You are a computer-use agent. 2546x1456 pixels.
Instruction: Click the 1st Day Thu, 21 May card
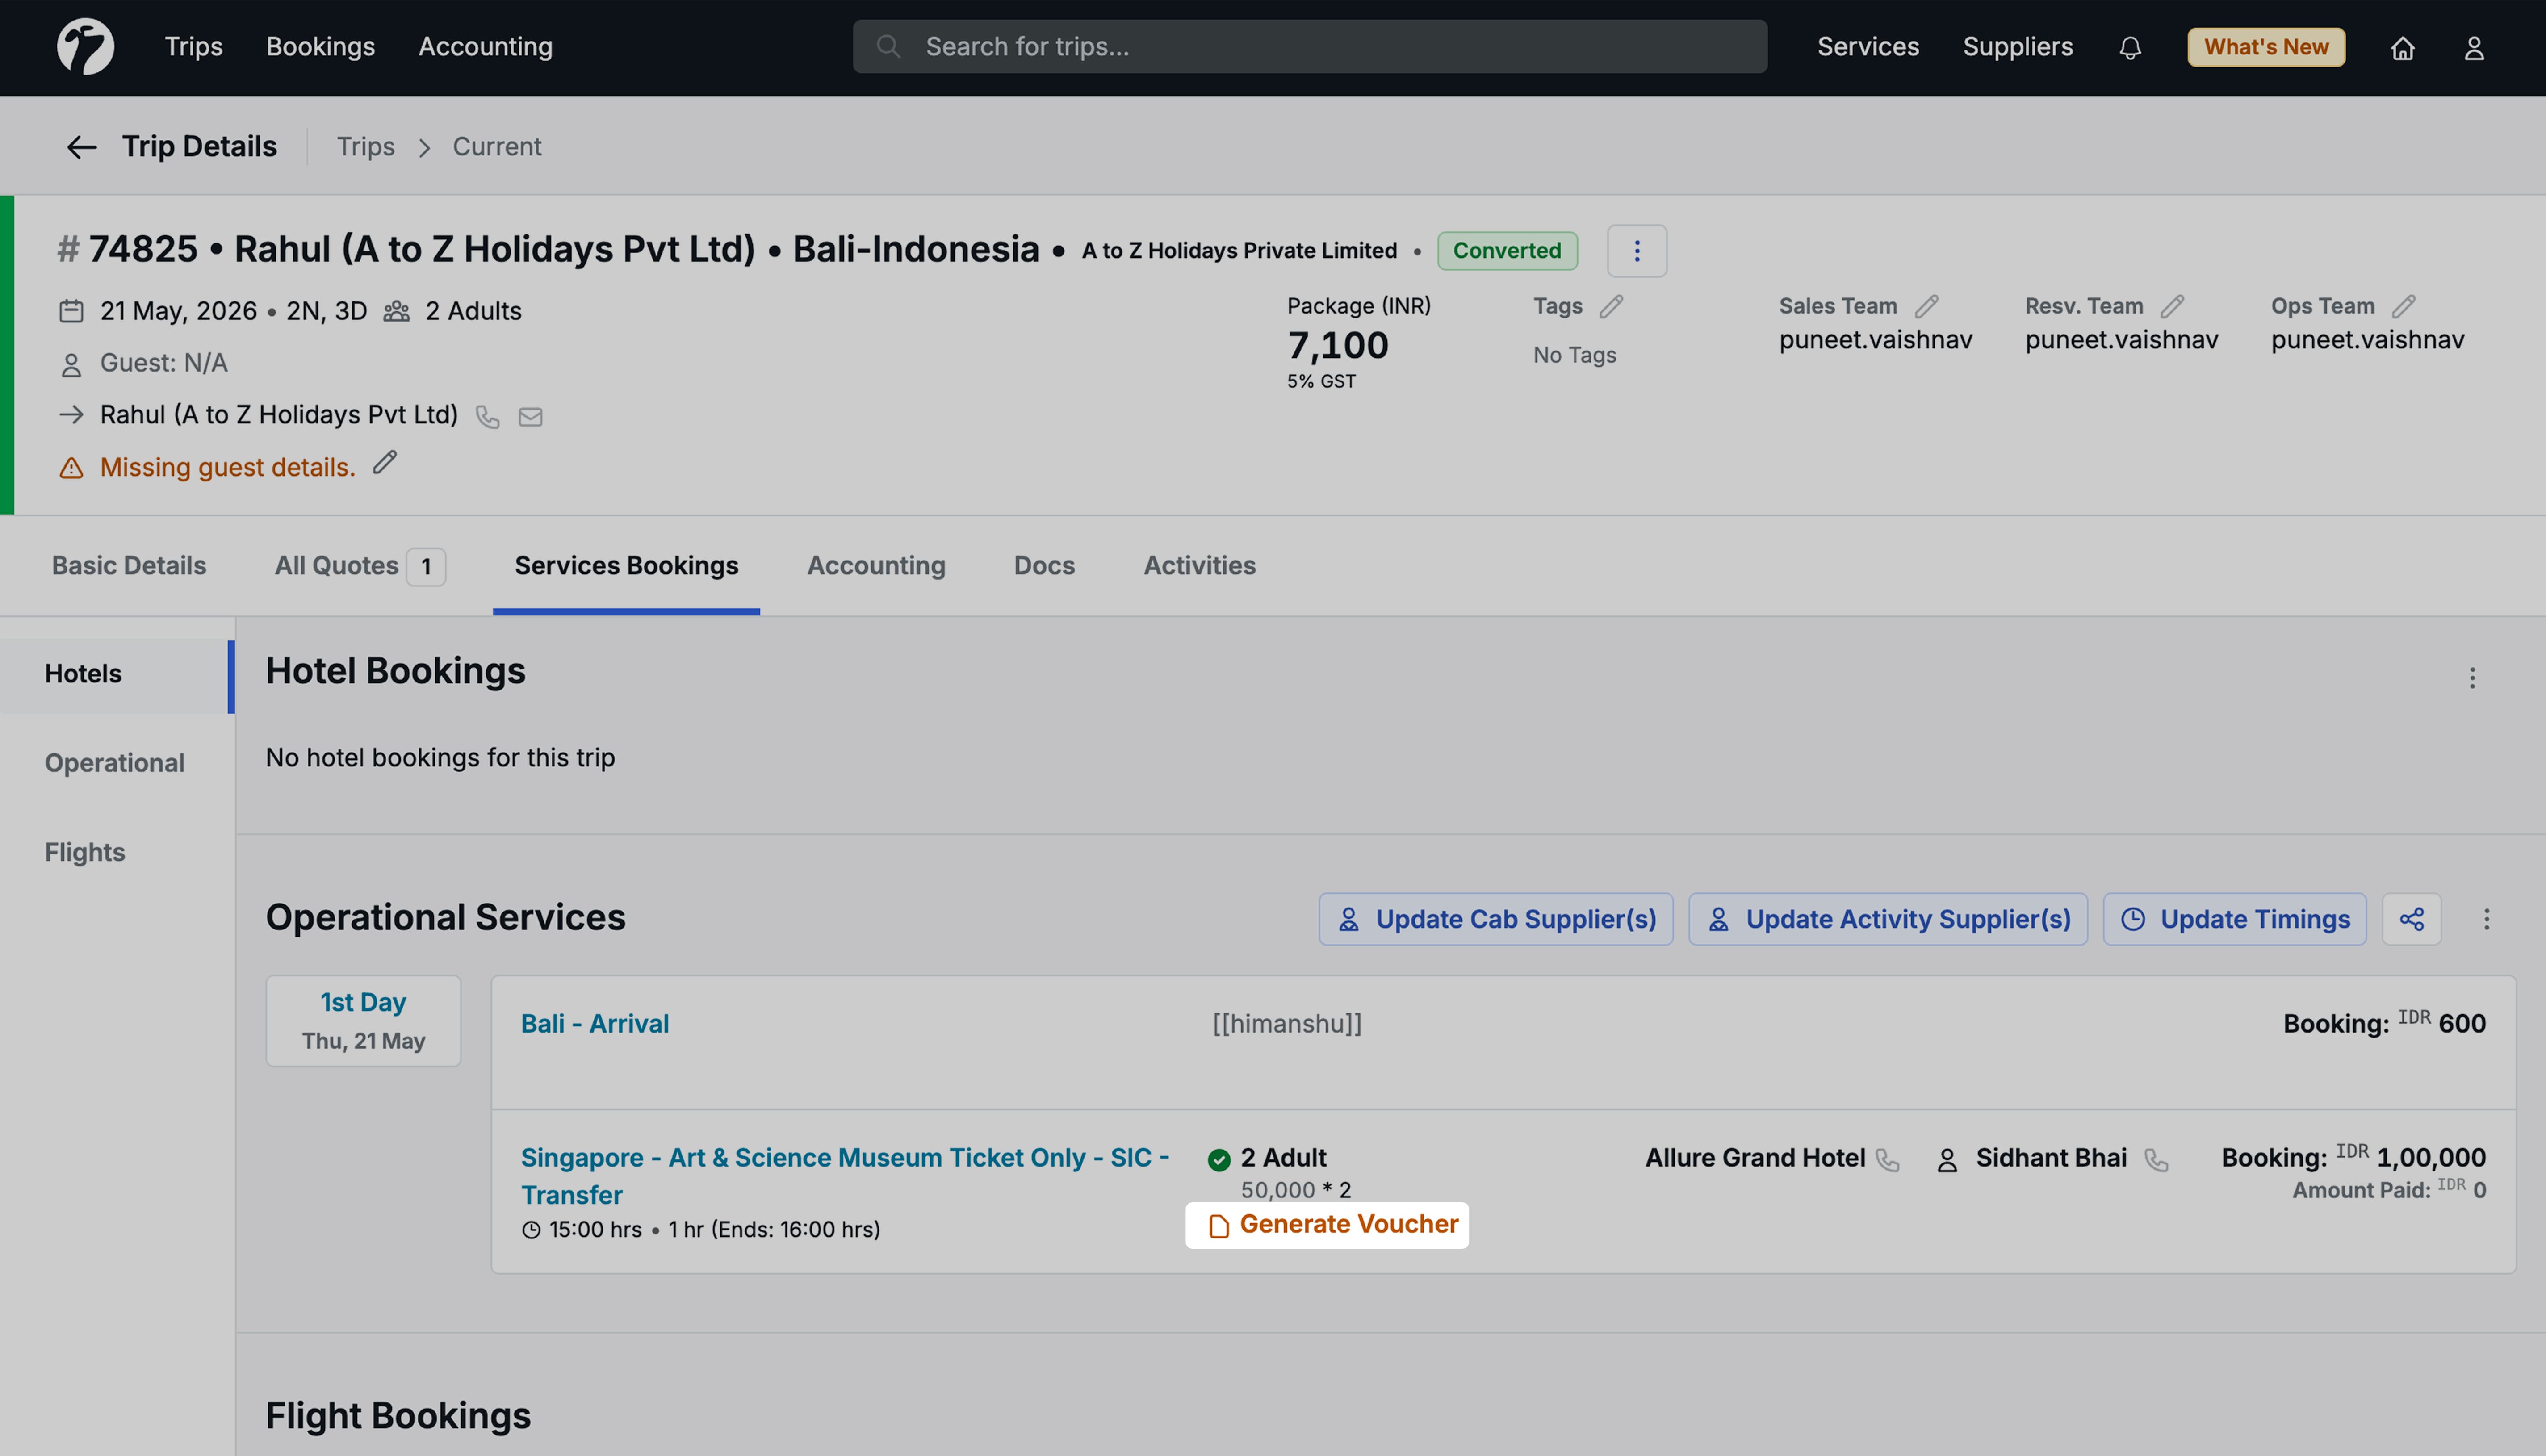[x=363, y=1021]
